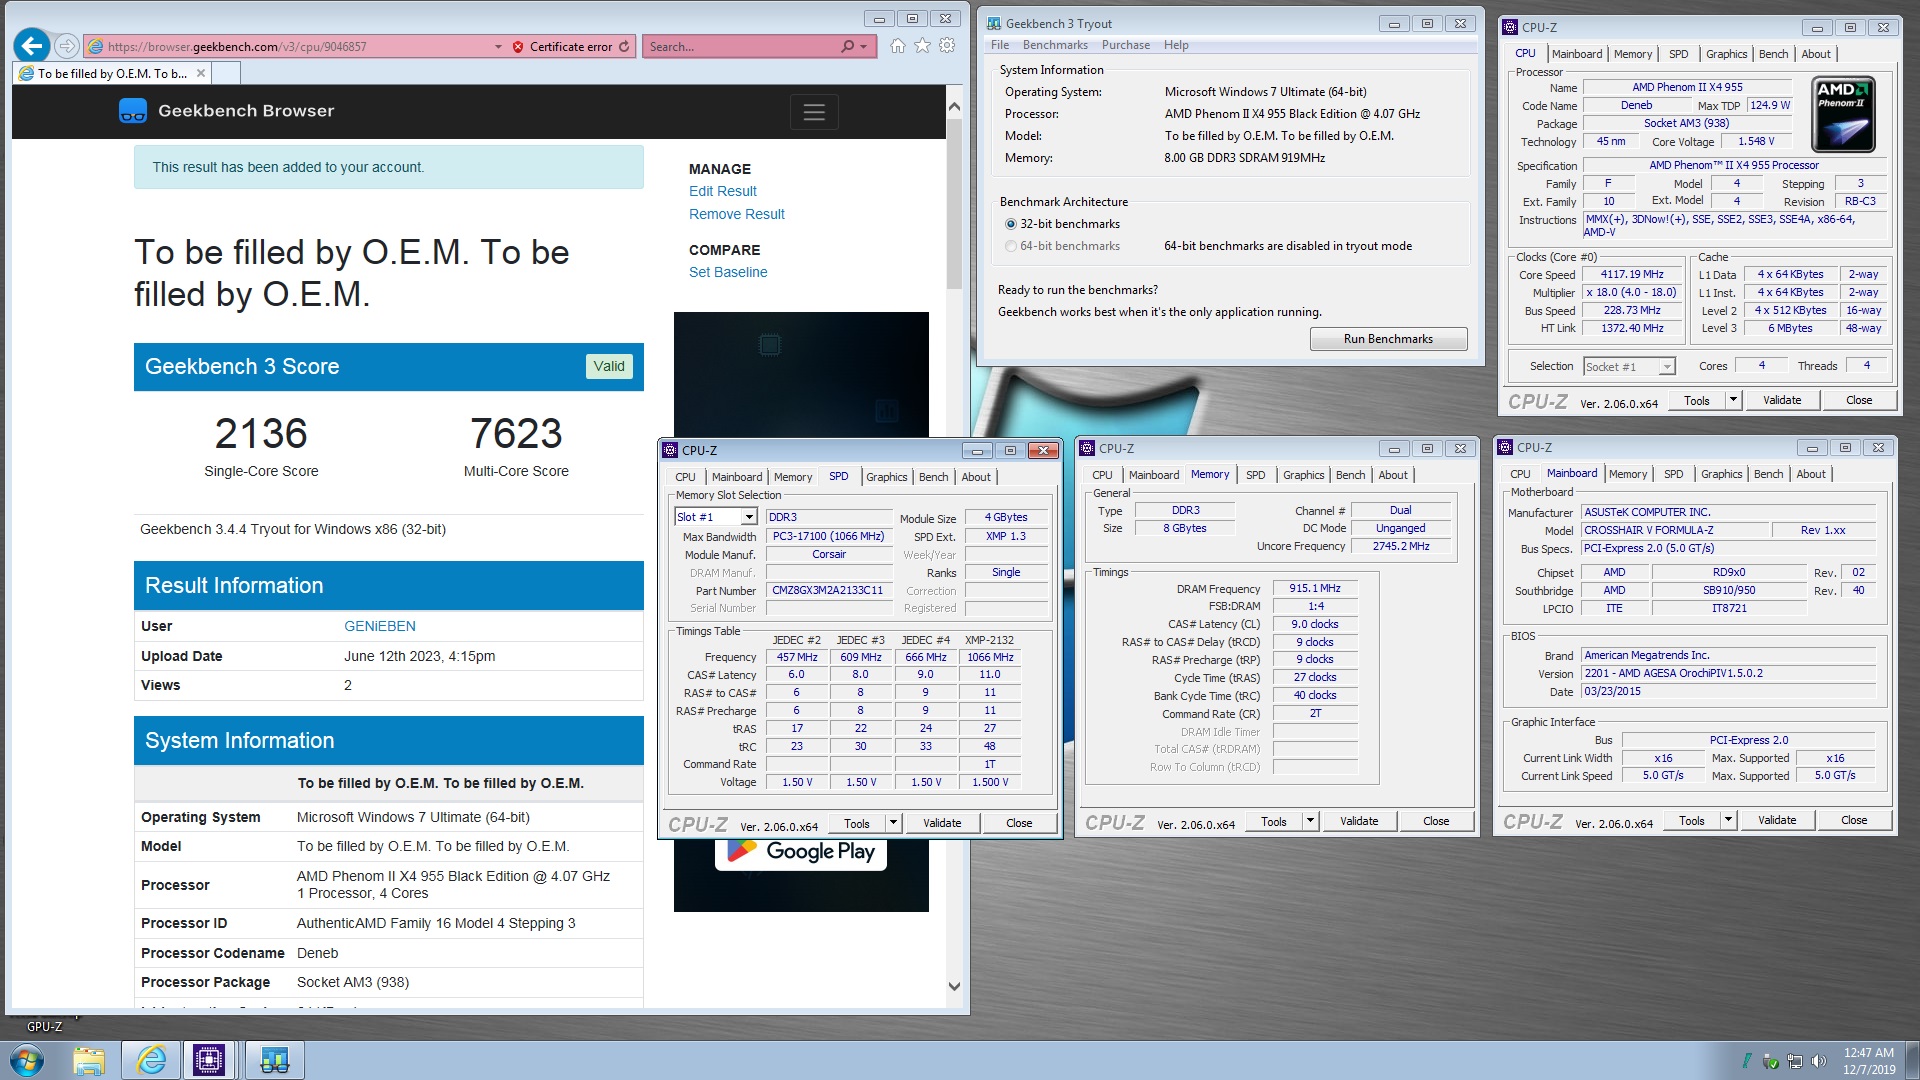Screen dimensions: 1920x1080
Task: Click the Google Play ad banner
Action: [801, 852]
